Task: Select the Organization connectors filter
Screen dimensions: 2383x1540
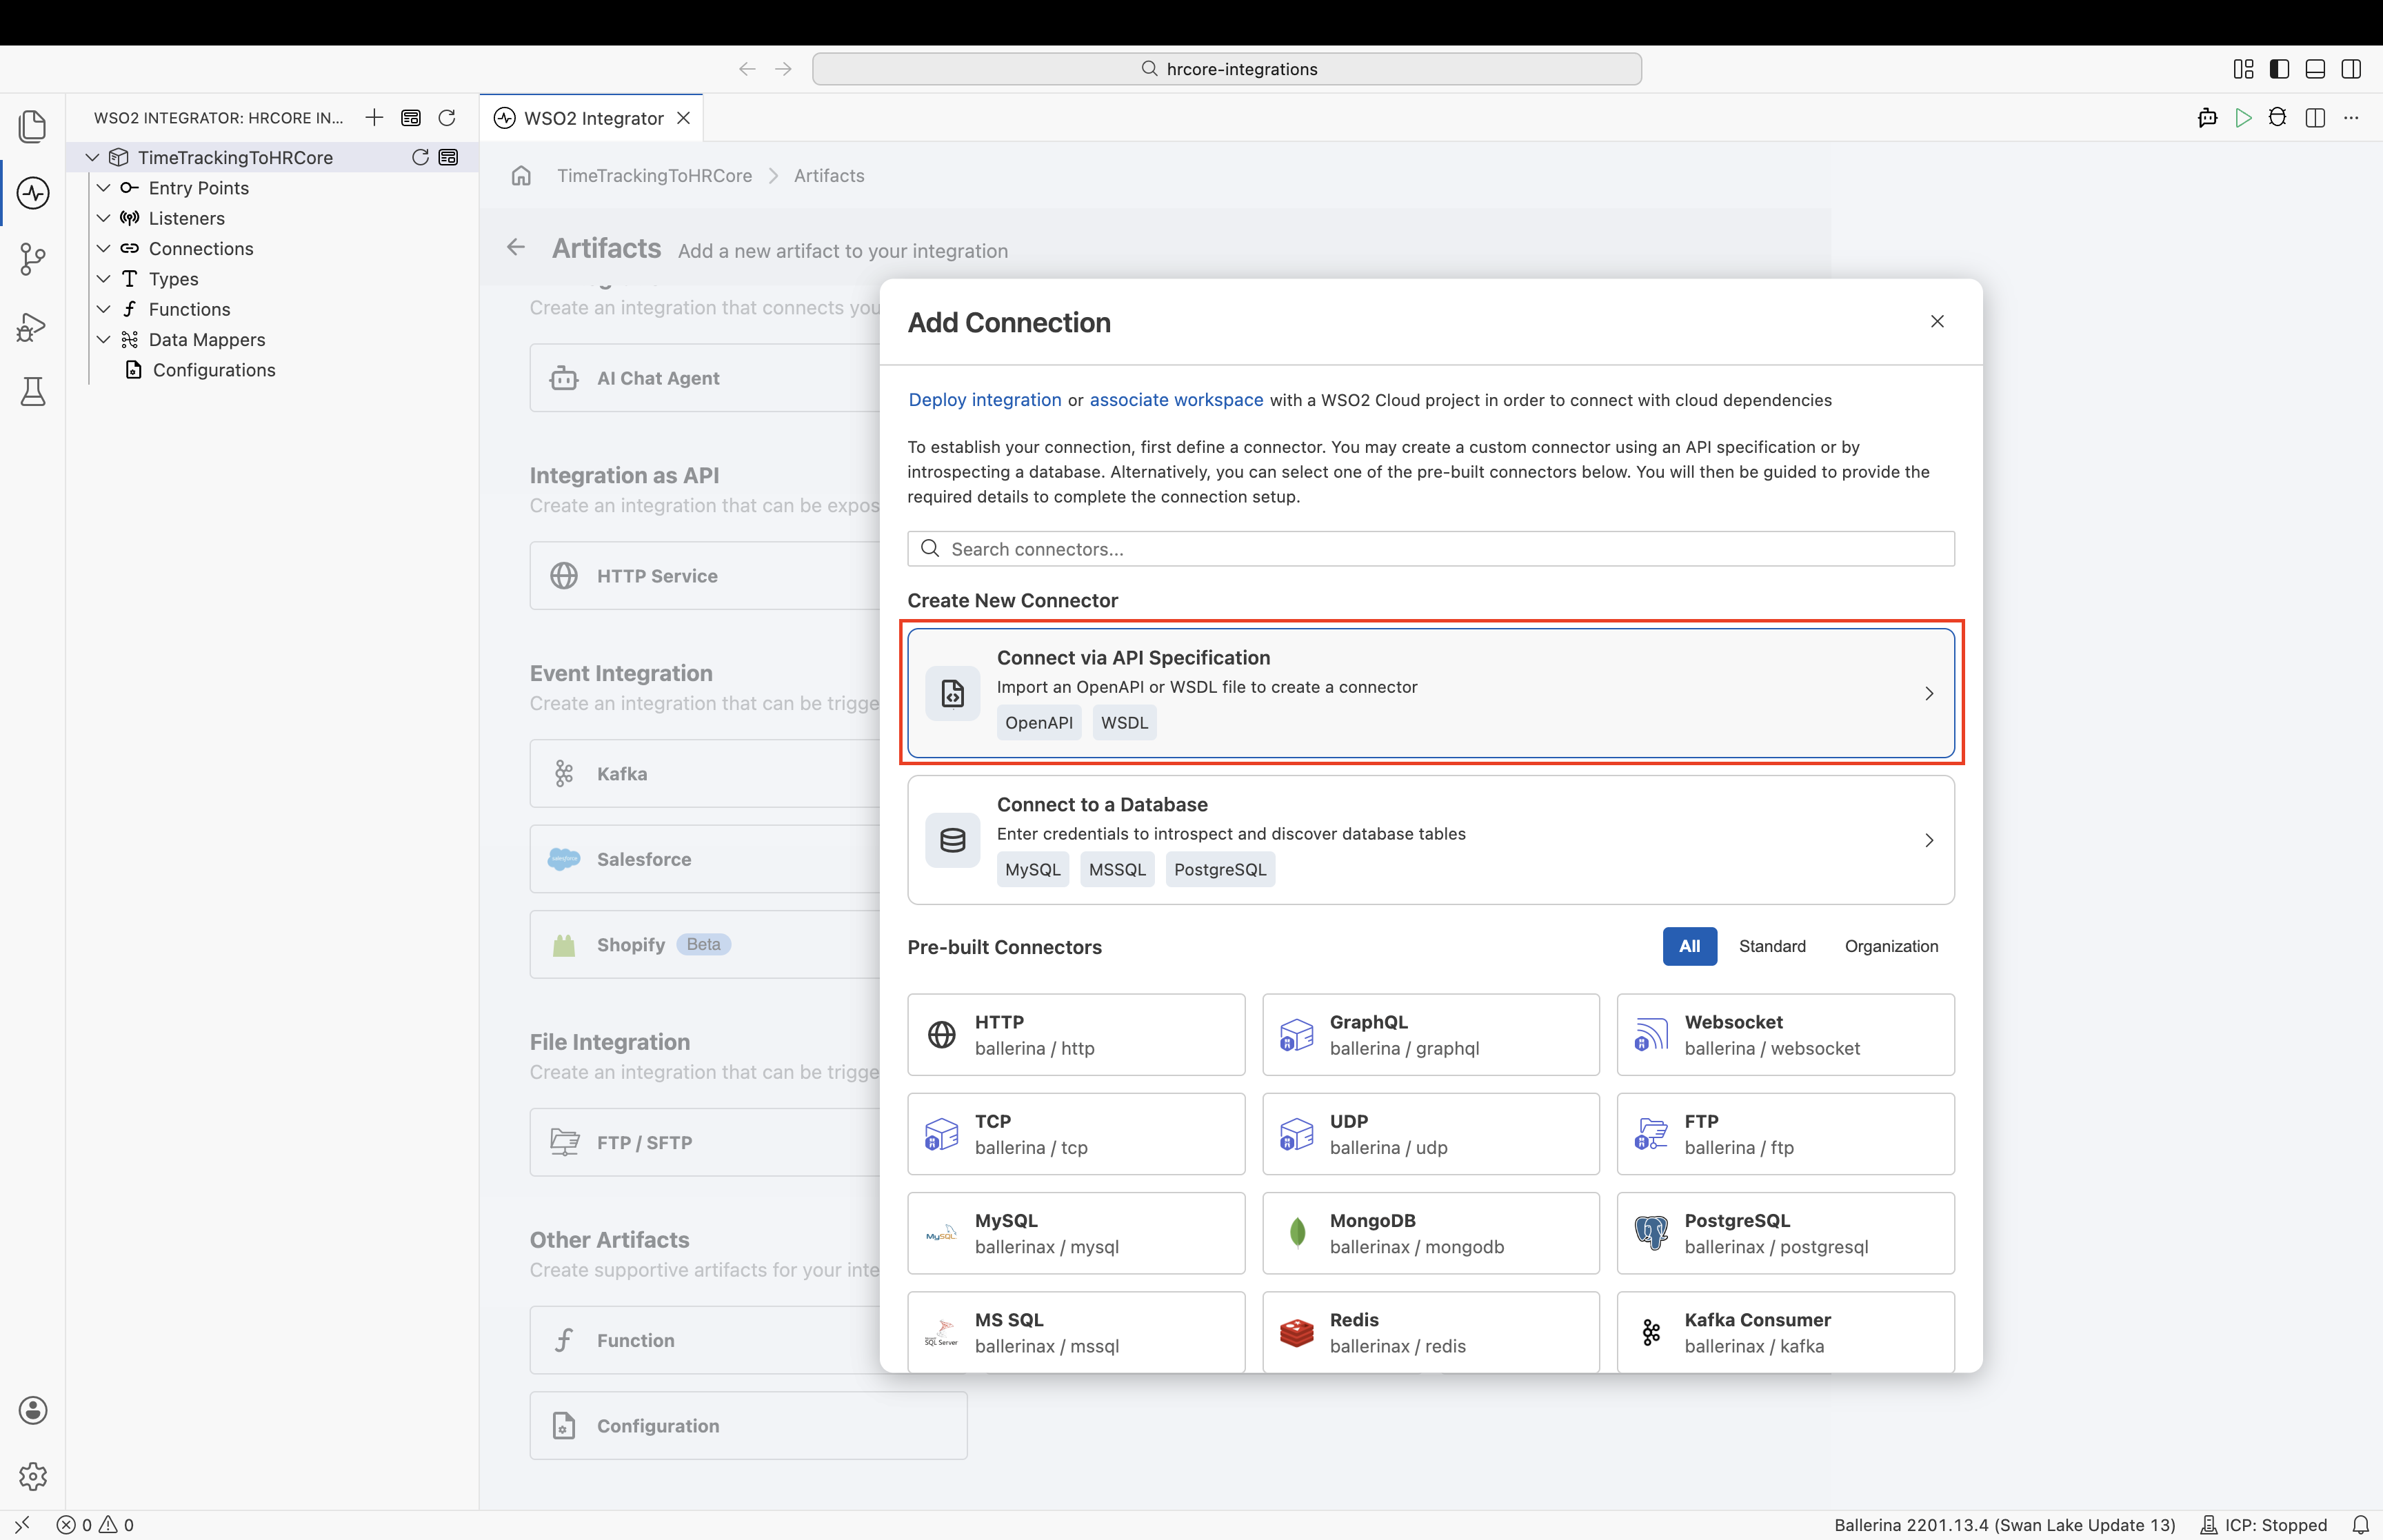Action: 1891,946
